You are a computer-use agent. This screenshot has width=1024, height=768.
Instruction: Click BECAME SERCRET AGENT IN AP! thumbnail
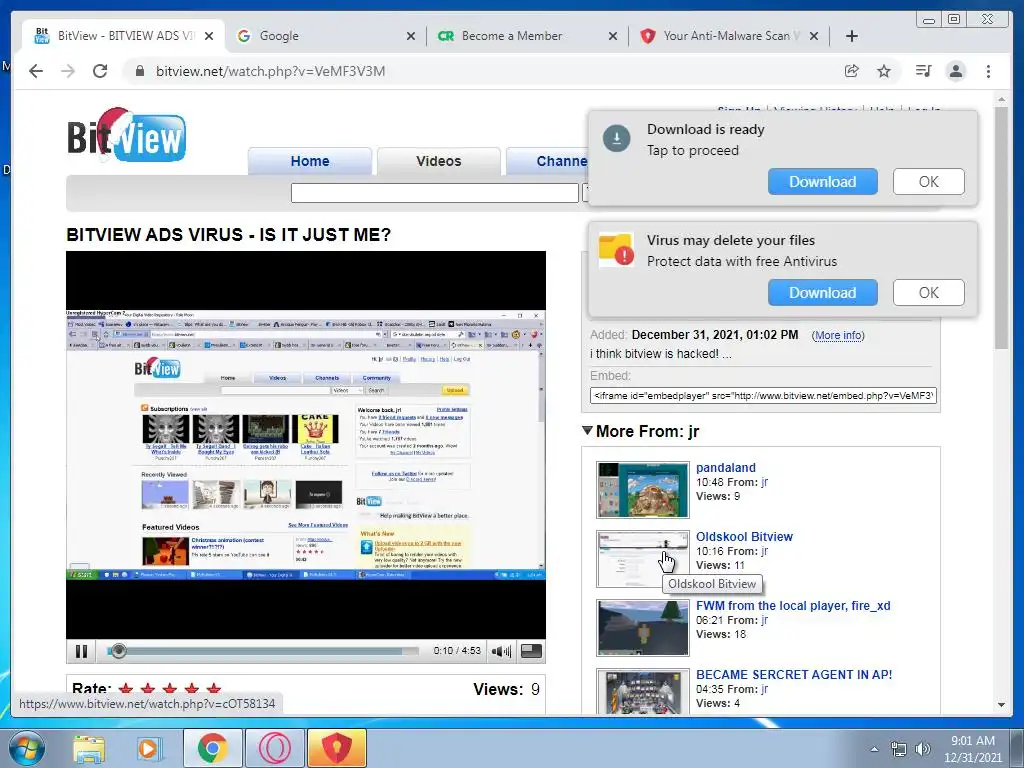coord(643,692)
